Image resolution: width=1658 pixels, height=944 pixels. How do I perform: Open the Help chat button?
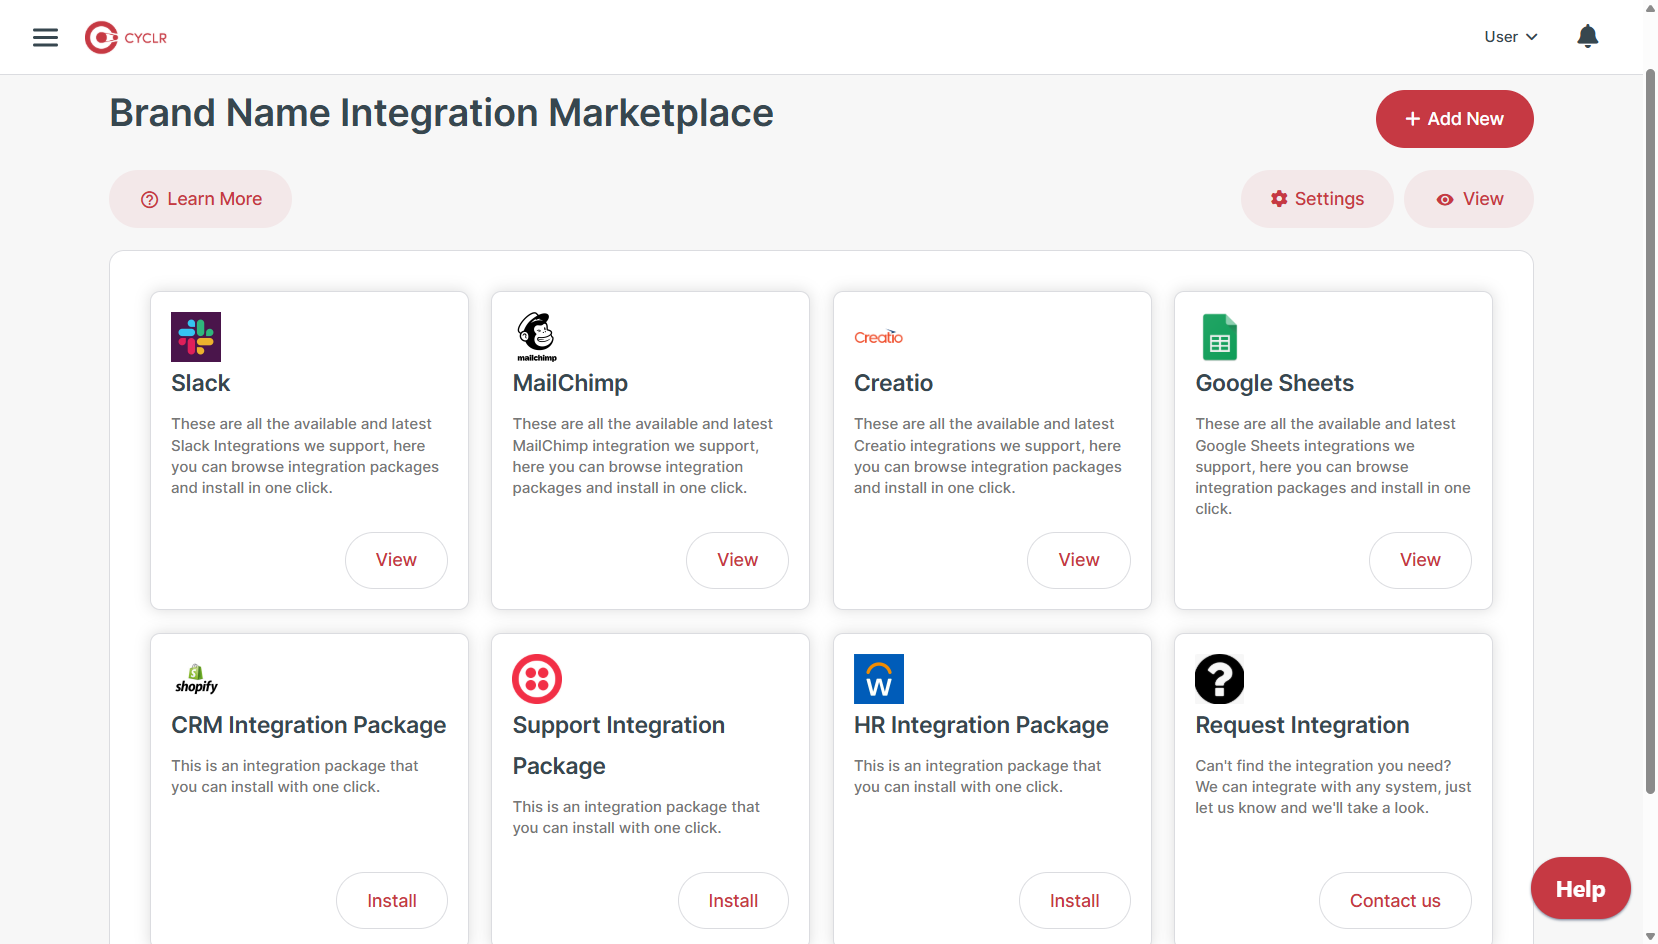pyautogui.click(x=1580, y=889)
